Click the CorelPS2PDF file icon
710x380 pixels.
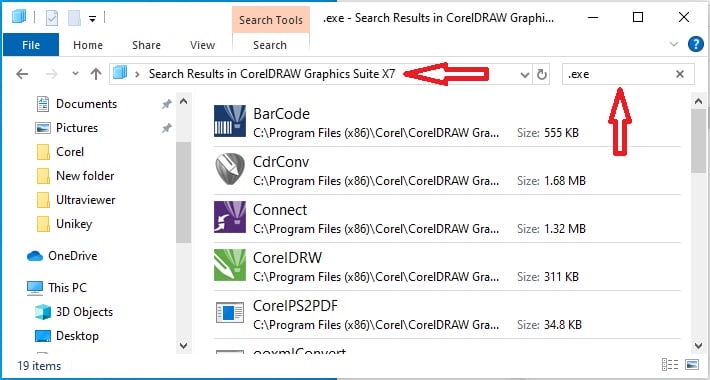[230, 313]
